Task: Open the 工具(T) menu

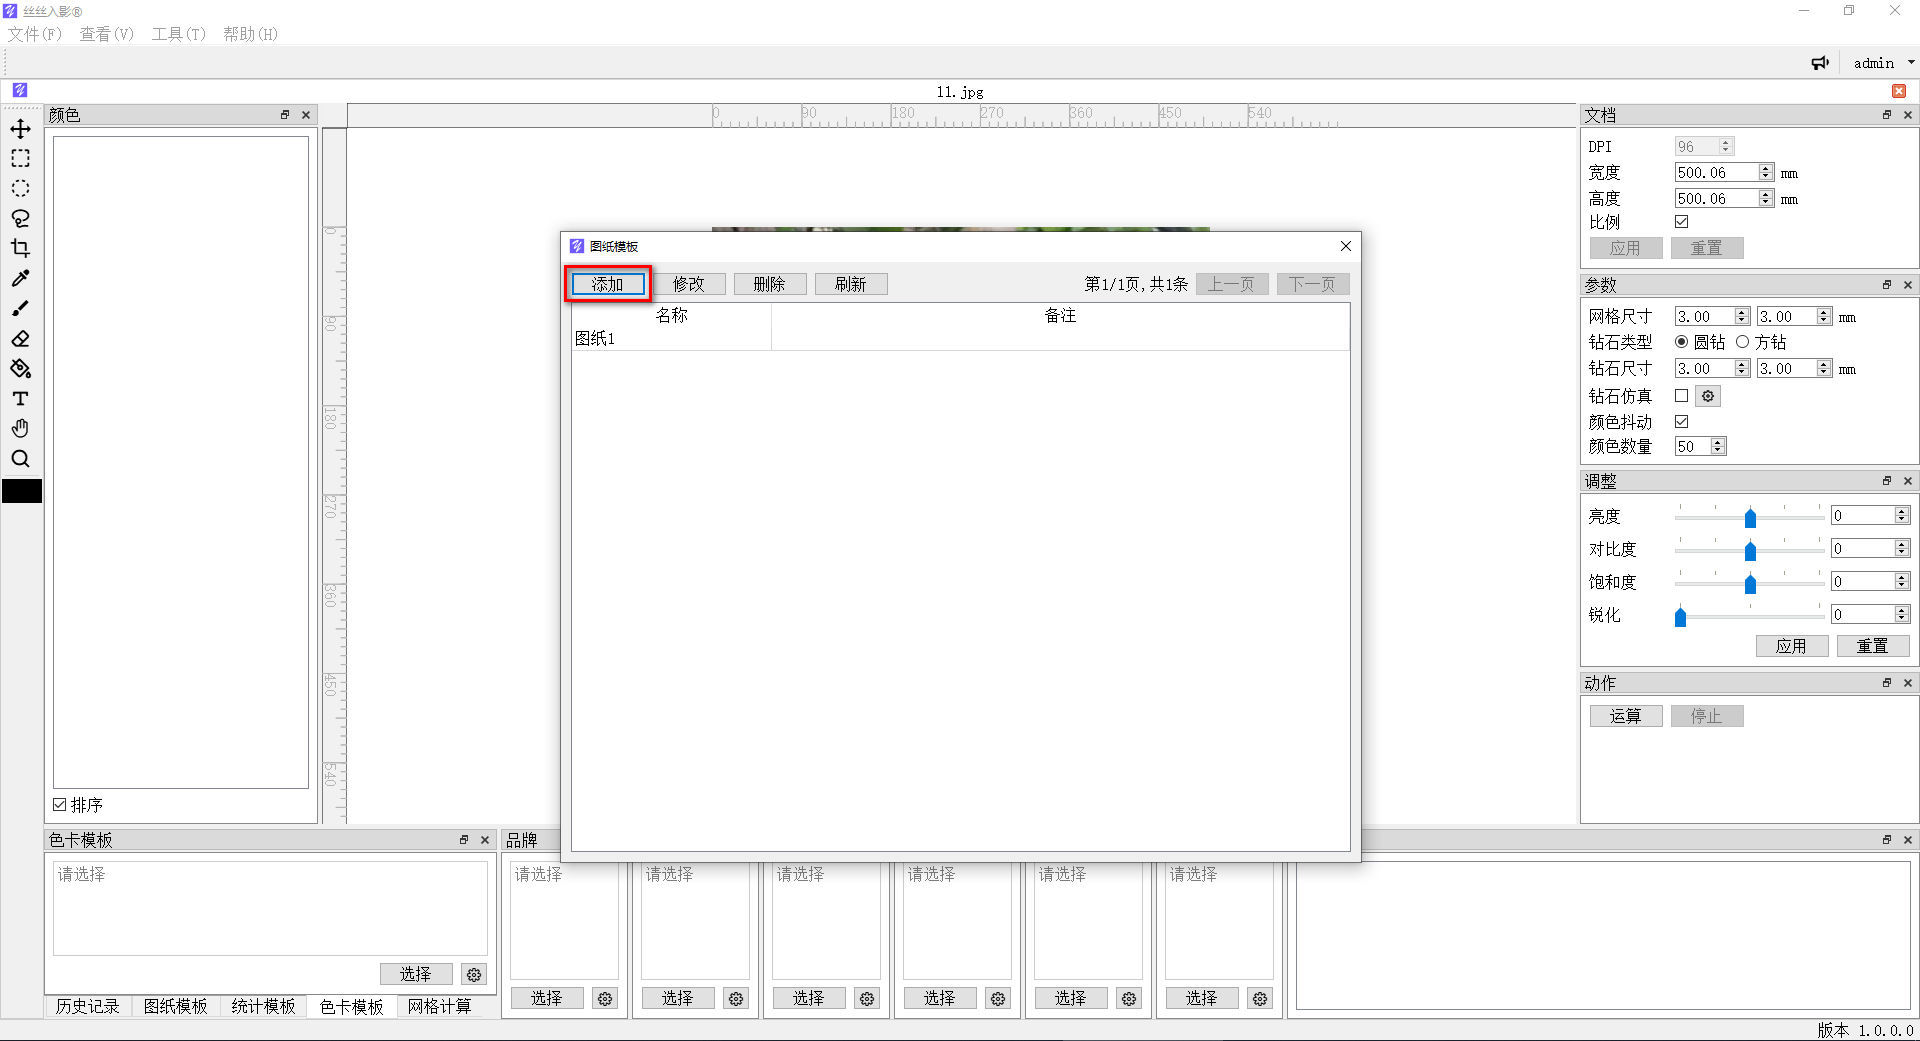Action: pyautogui.click(x=178, y=34)
